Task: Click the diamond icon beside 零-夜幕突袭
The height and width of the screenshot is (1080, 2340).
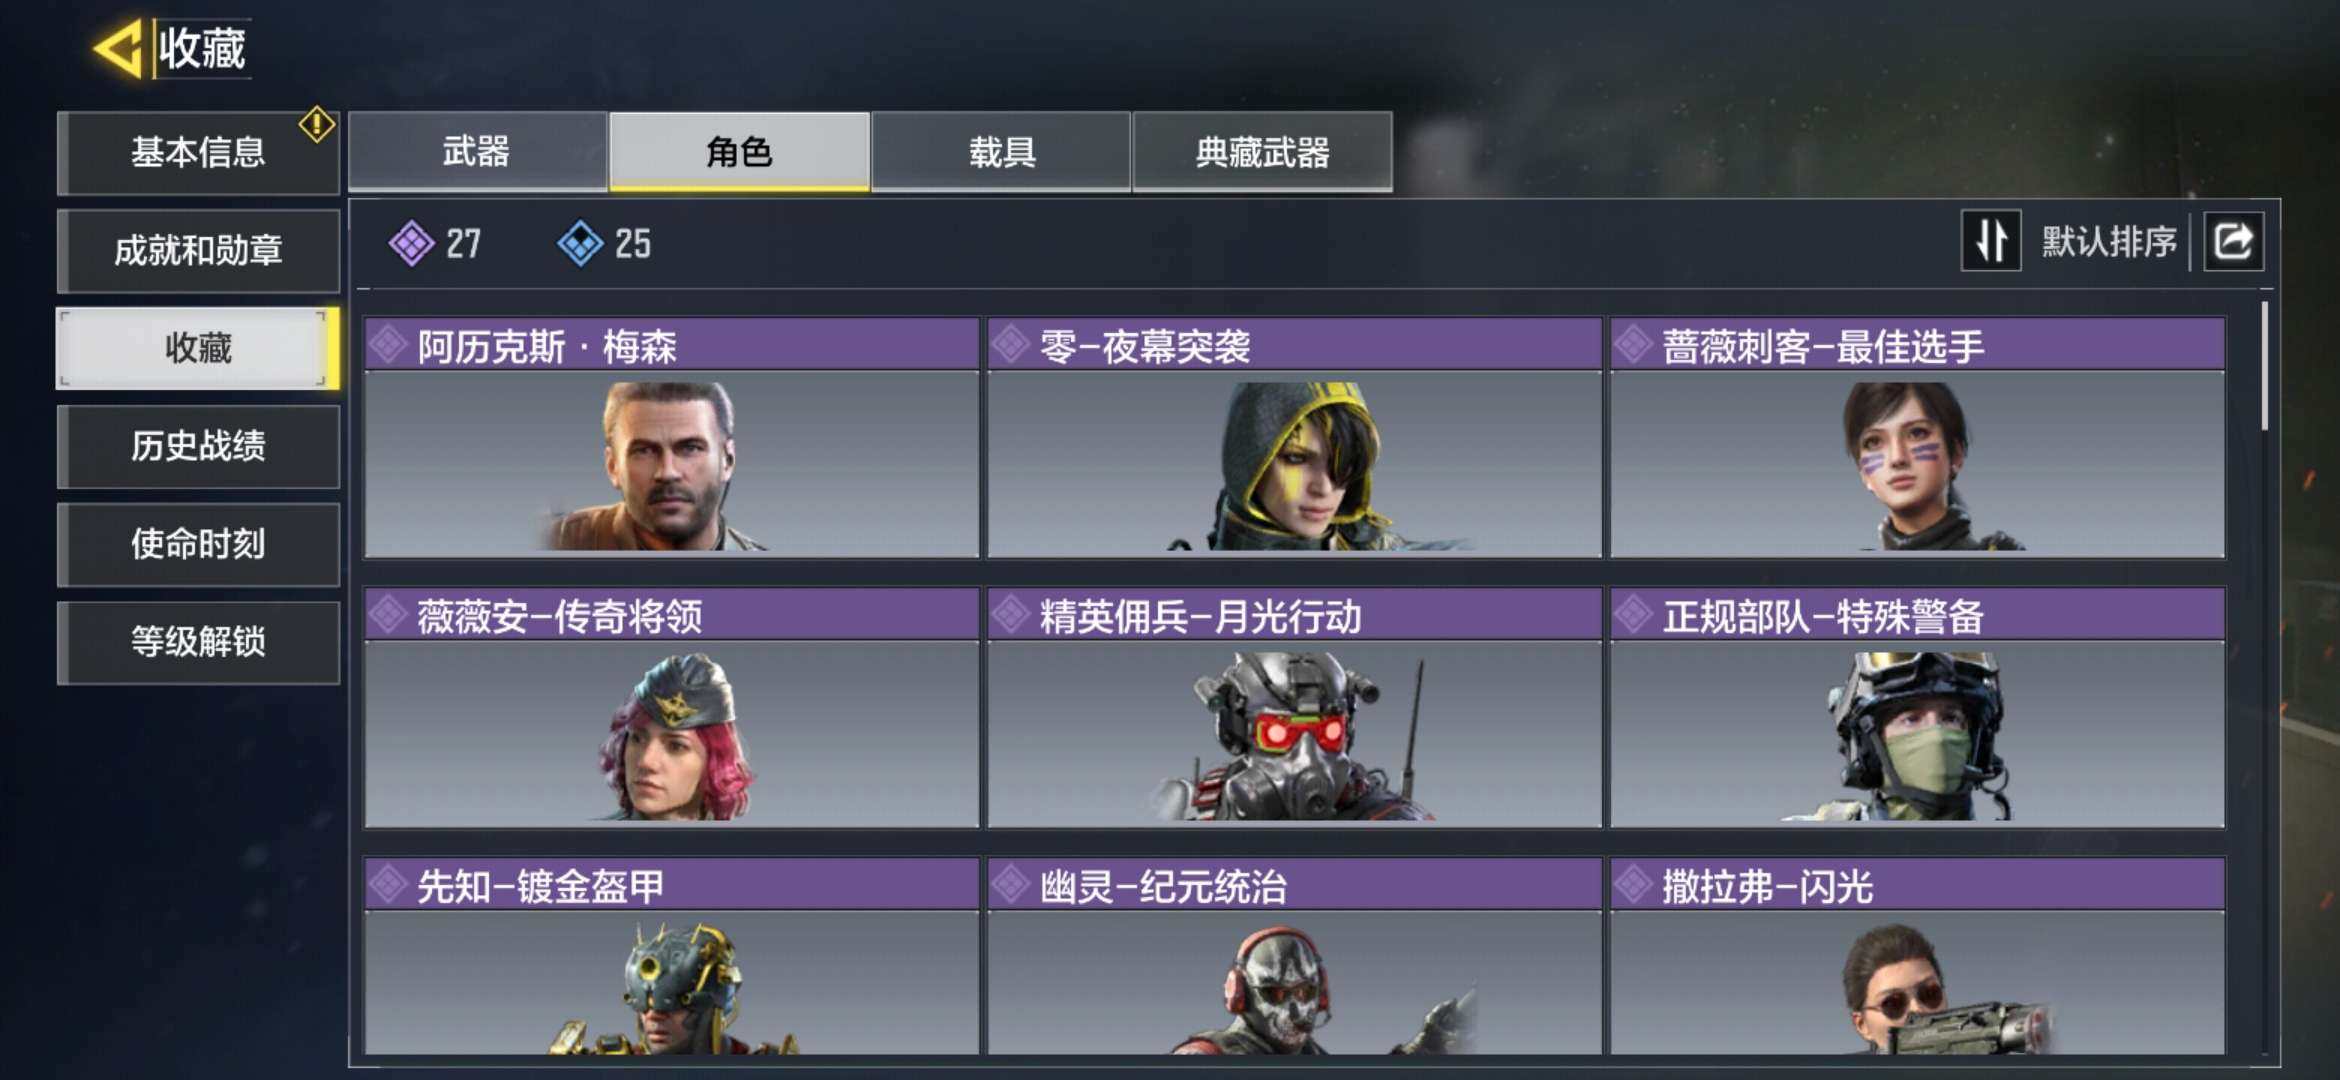Action: tap(1011, 345)
